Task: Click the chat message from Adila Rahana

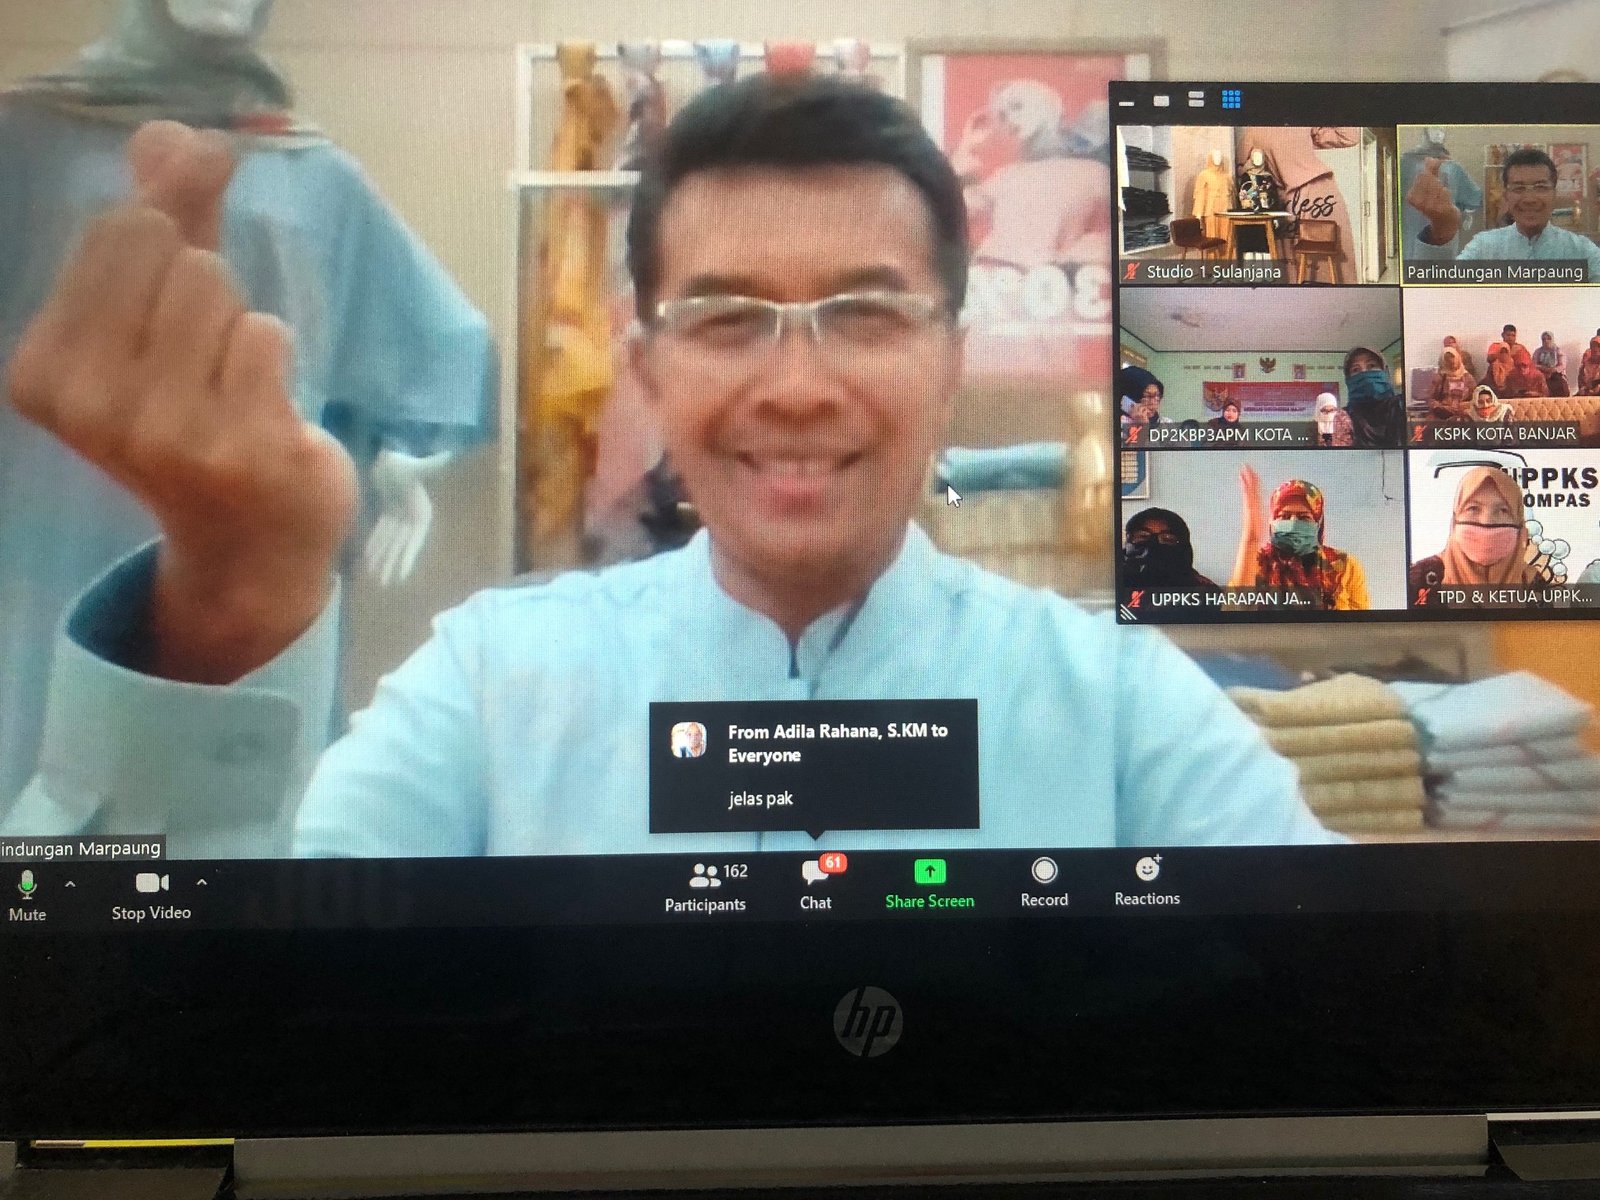Action: pyautogui.click(x=813, y=765)
